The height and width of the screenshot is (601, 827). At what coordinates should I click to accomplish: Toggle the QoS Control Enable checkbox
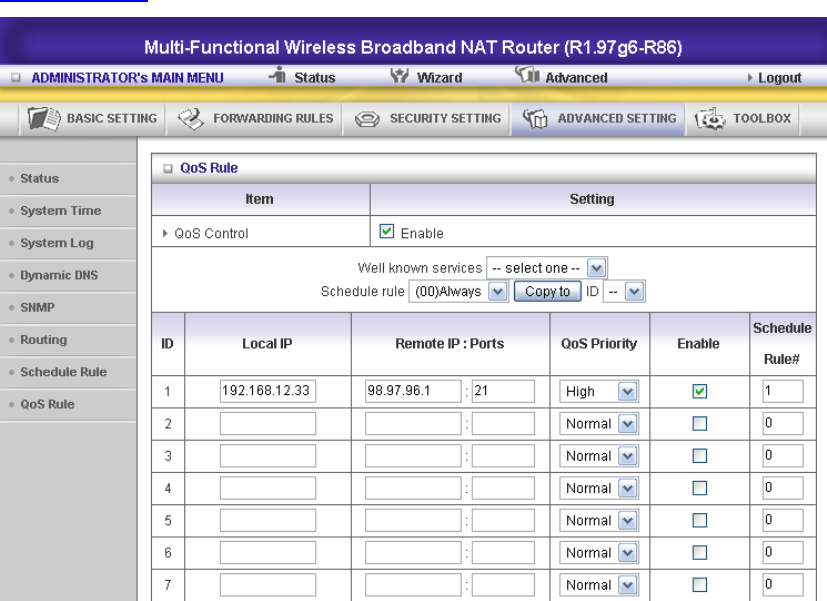click(387, 231)
